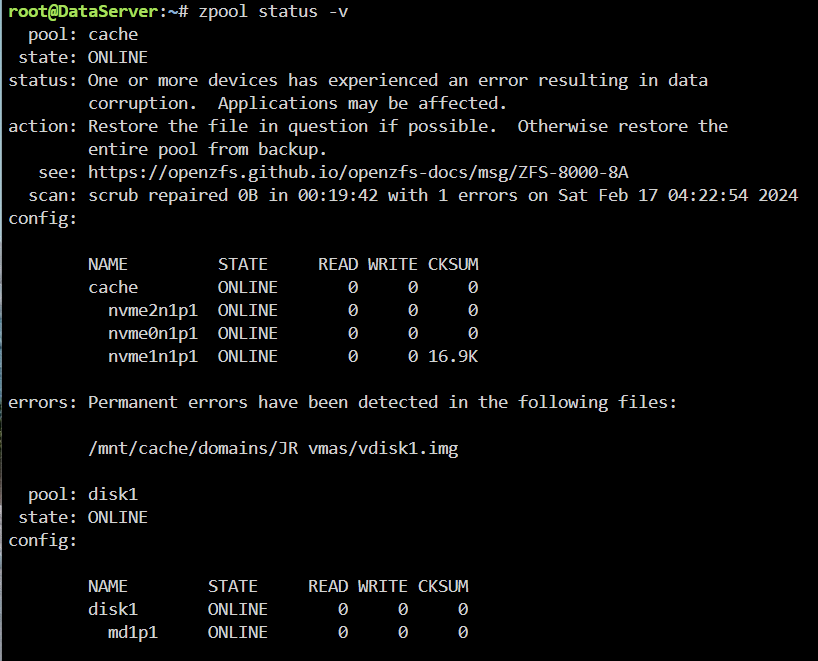
Task: Click the scrub duration 00:19:42
Action: tap(338, 196)
